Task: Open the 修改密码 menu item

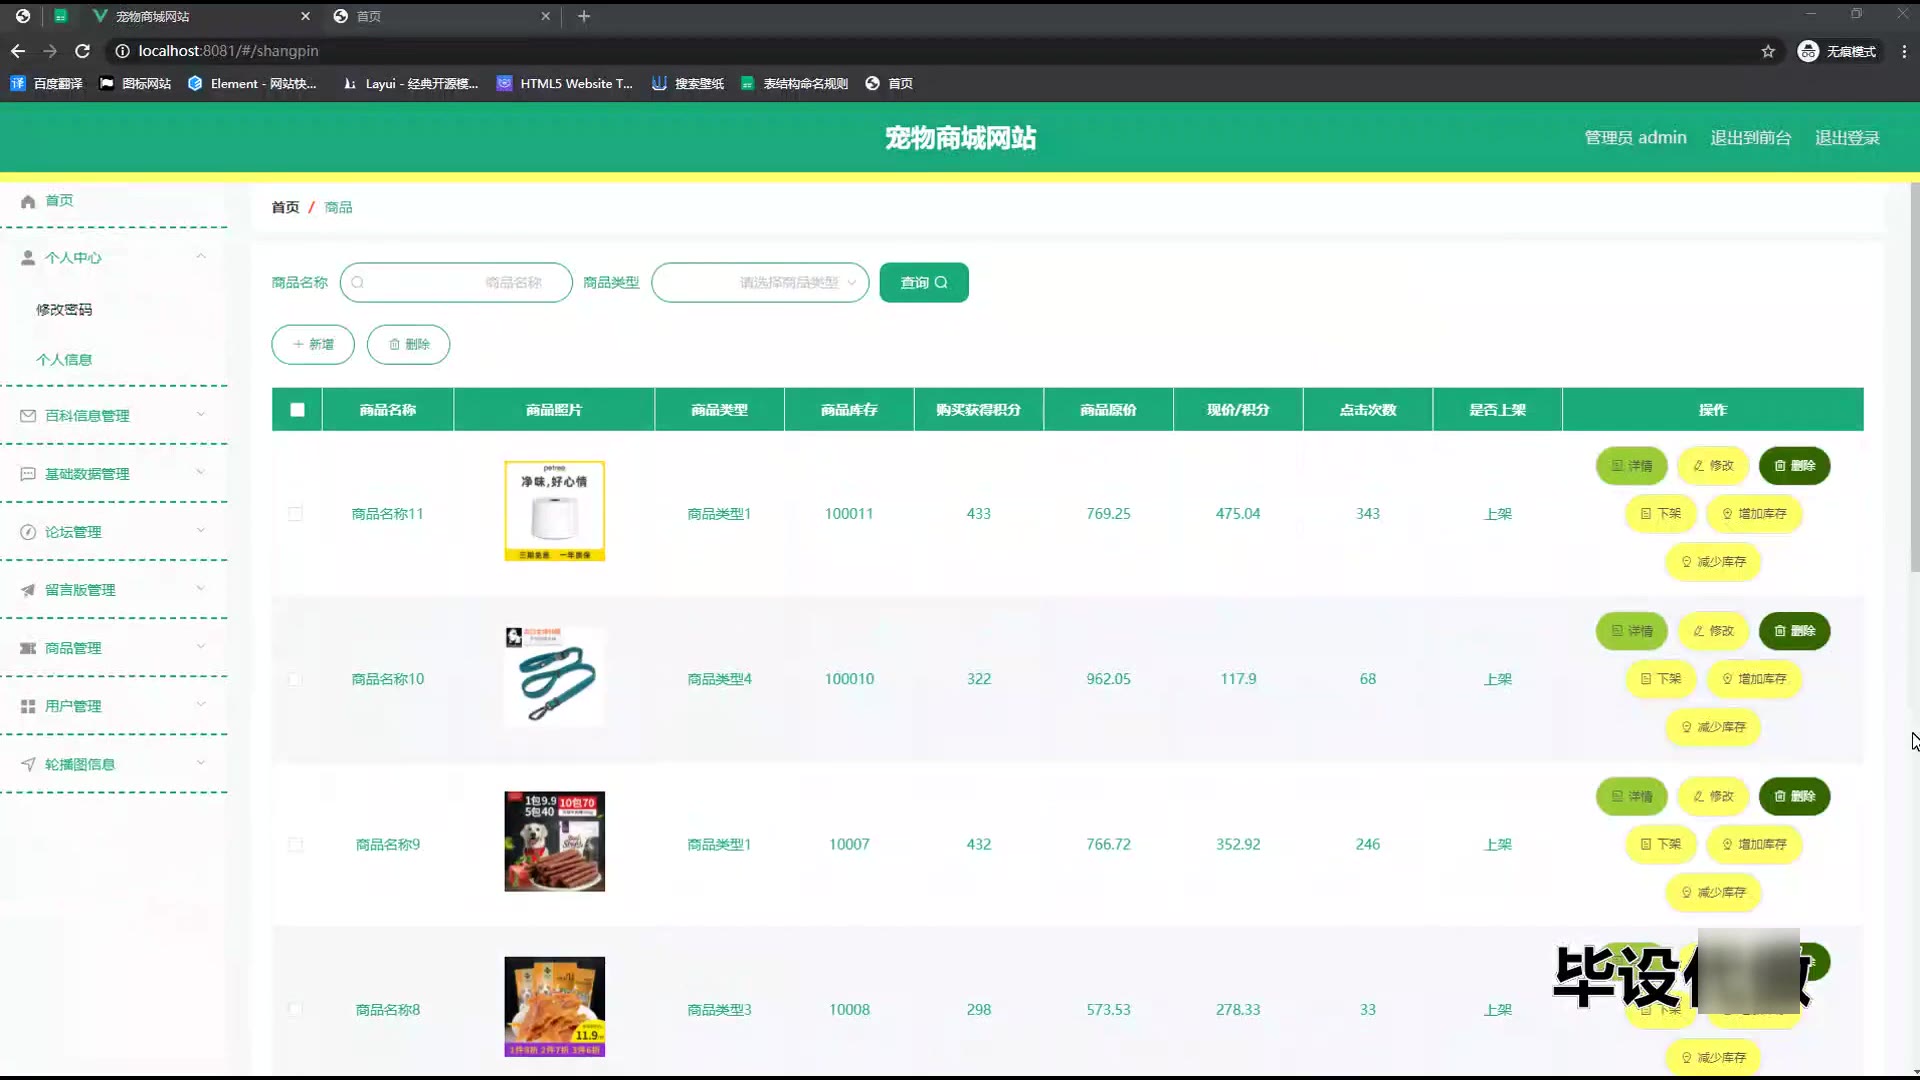Action: [64, 310]
